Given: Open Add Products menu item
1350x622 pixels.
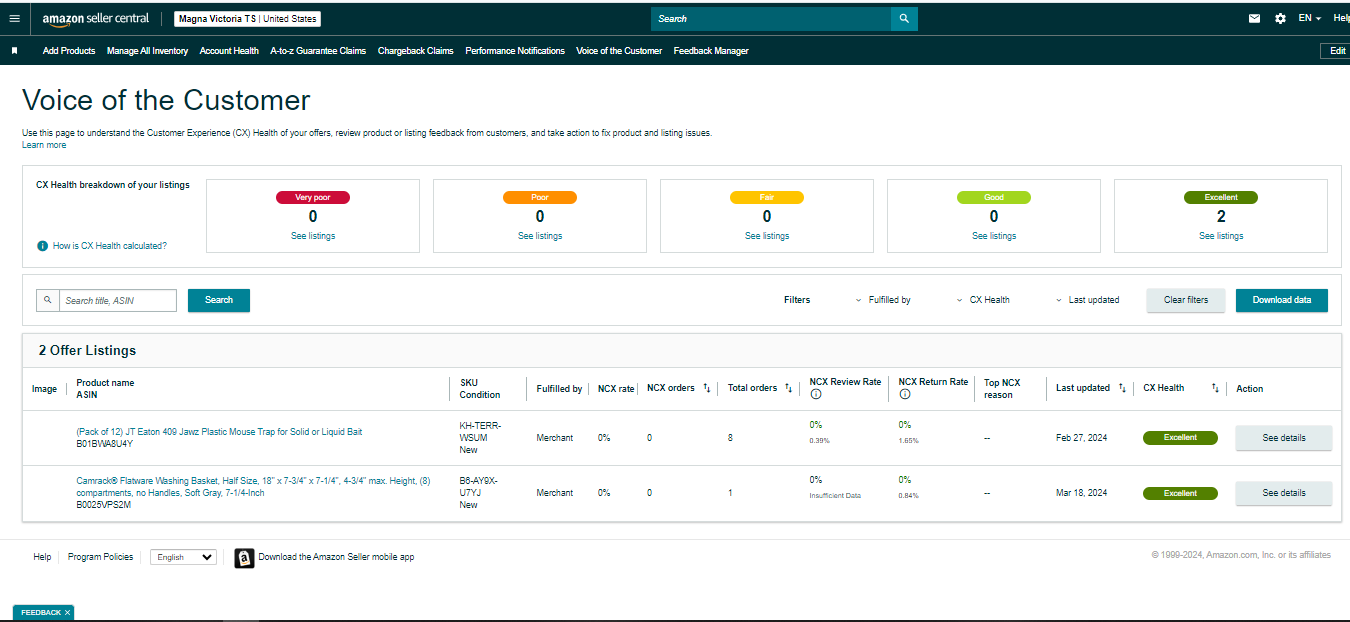Looking at the screenshot, I should point(69,51).
